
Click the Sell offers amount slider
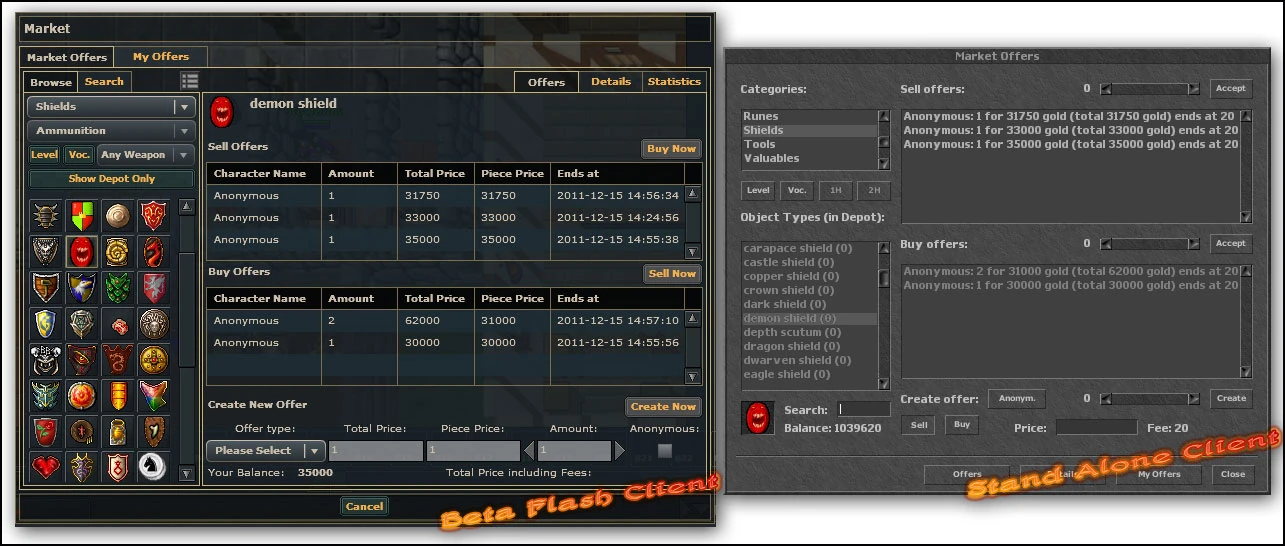(1149, 89)
